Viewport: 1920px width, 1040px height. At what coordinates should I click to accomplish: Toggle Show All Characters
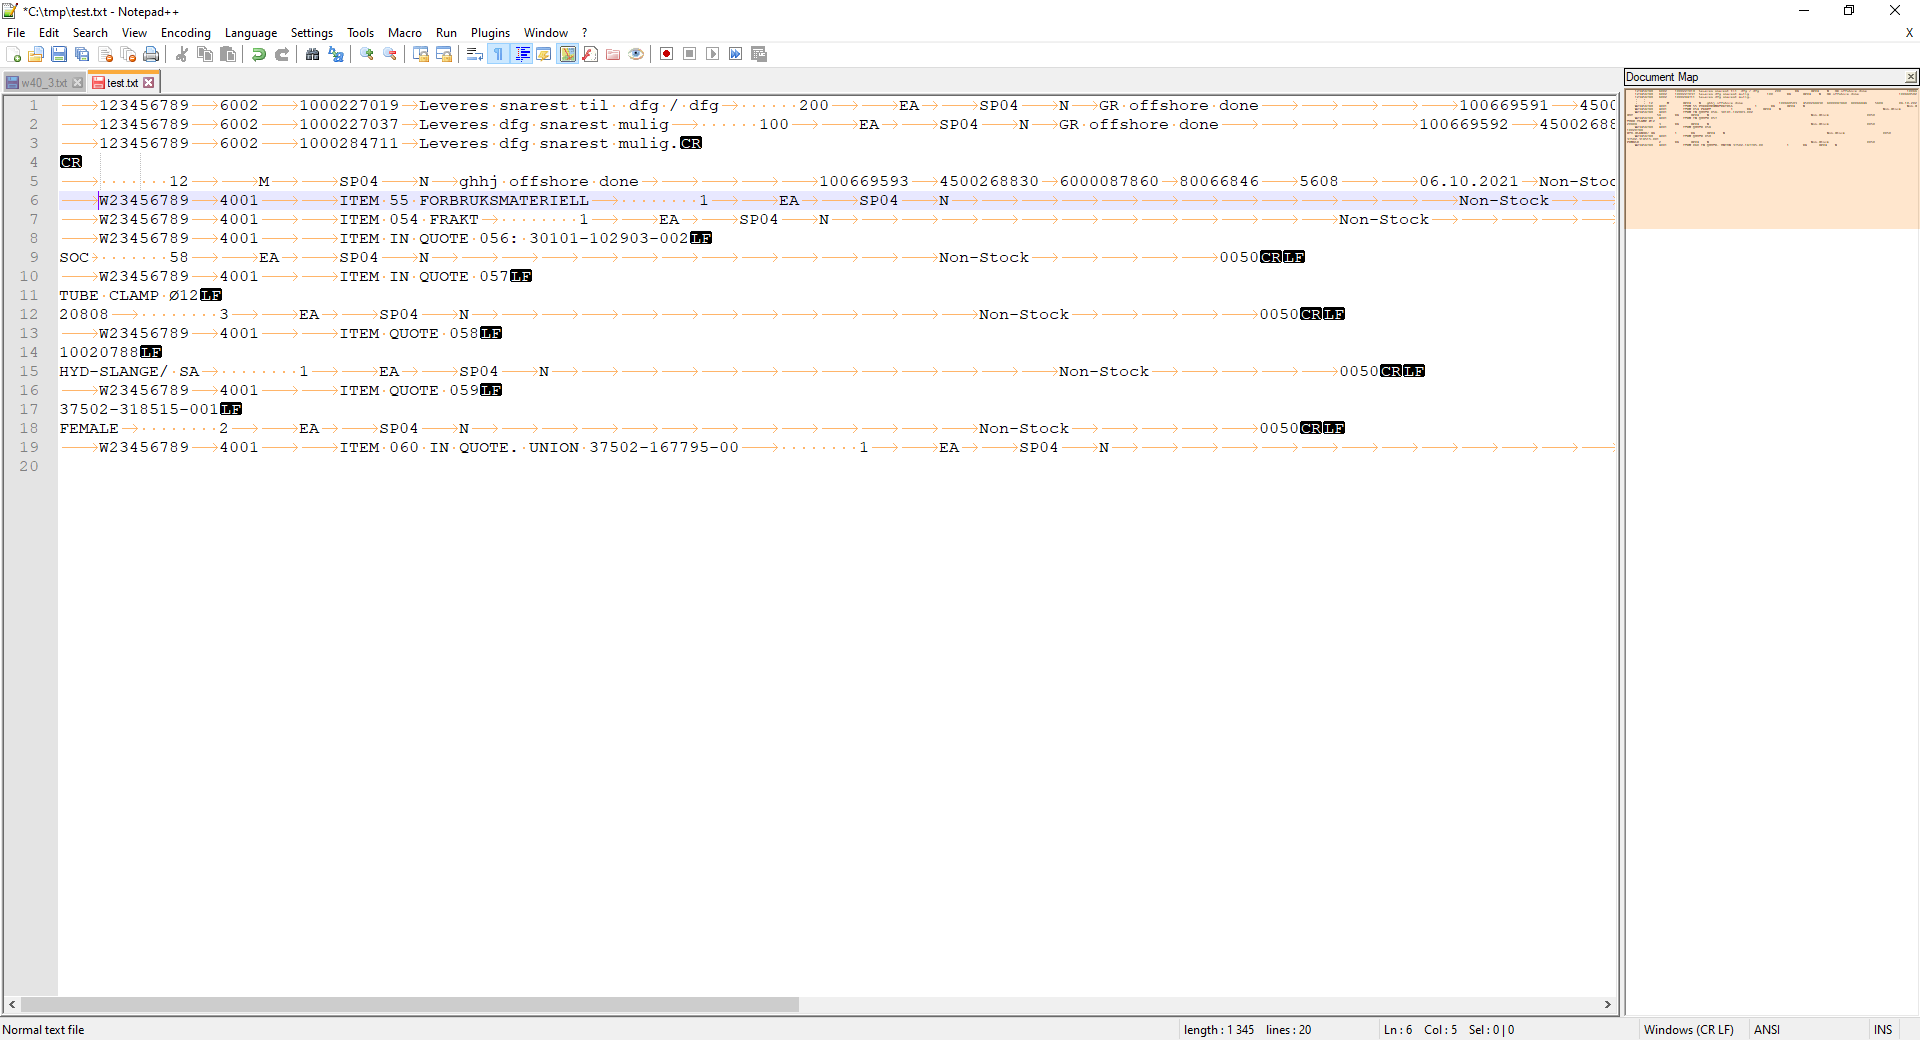498,54
